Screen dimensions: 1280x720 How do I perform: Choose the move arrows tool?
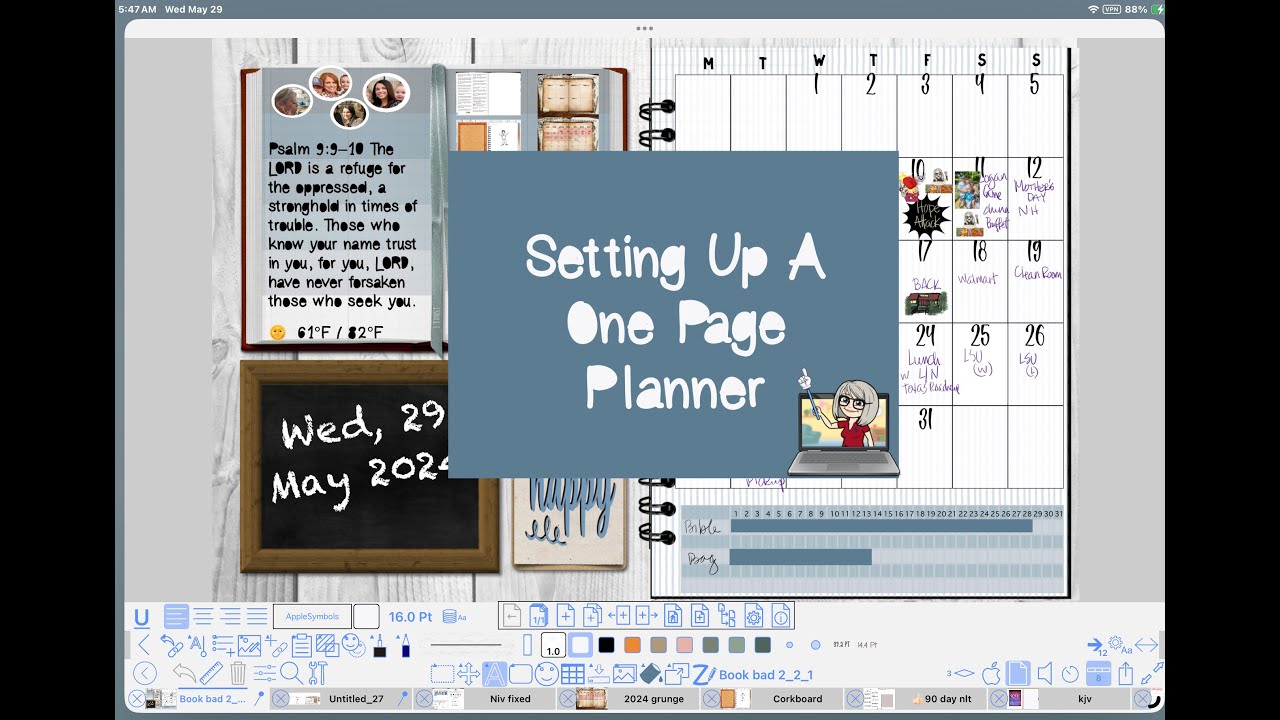pyautogui.click(x=468, y=674)
